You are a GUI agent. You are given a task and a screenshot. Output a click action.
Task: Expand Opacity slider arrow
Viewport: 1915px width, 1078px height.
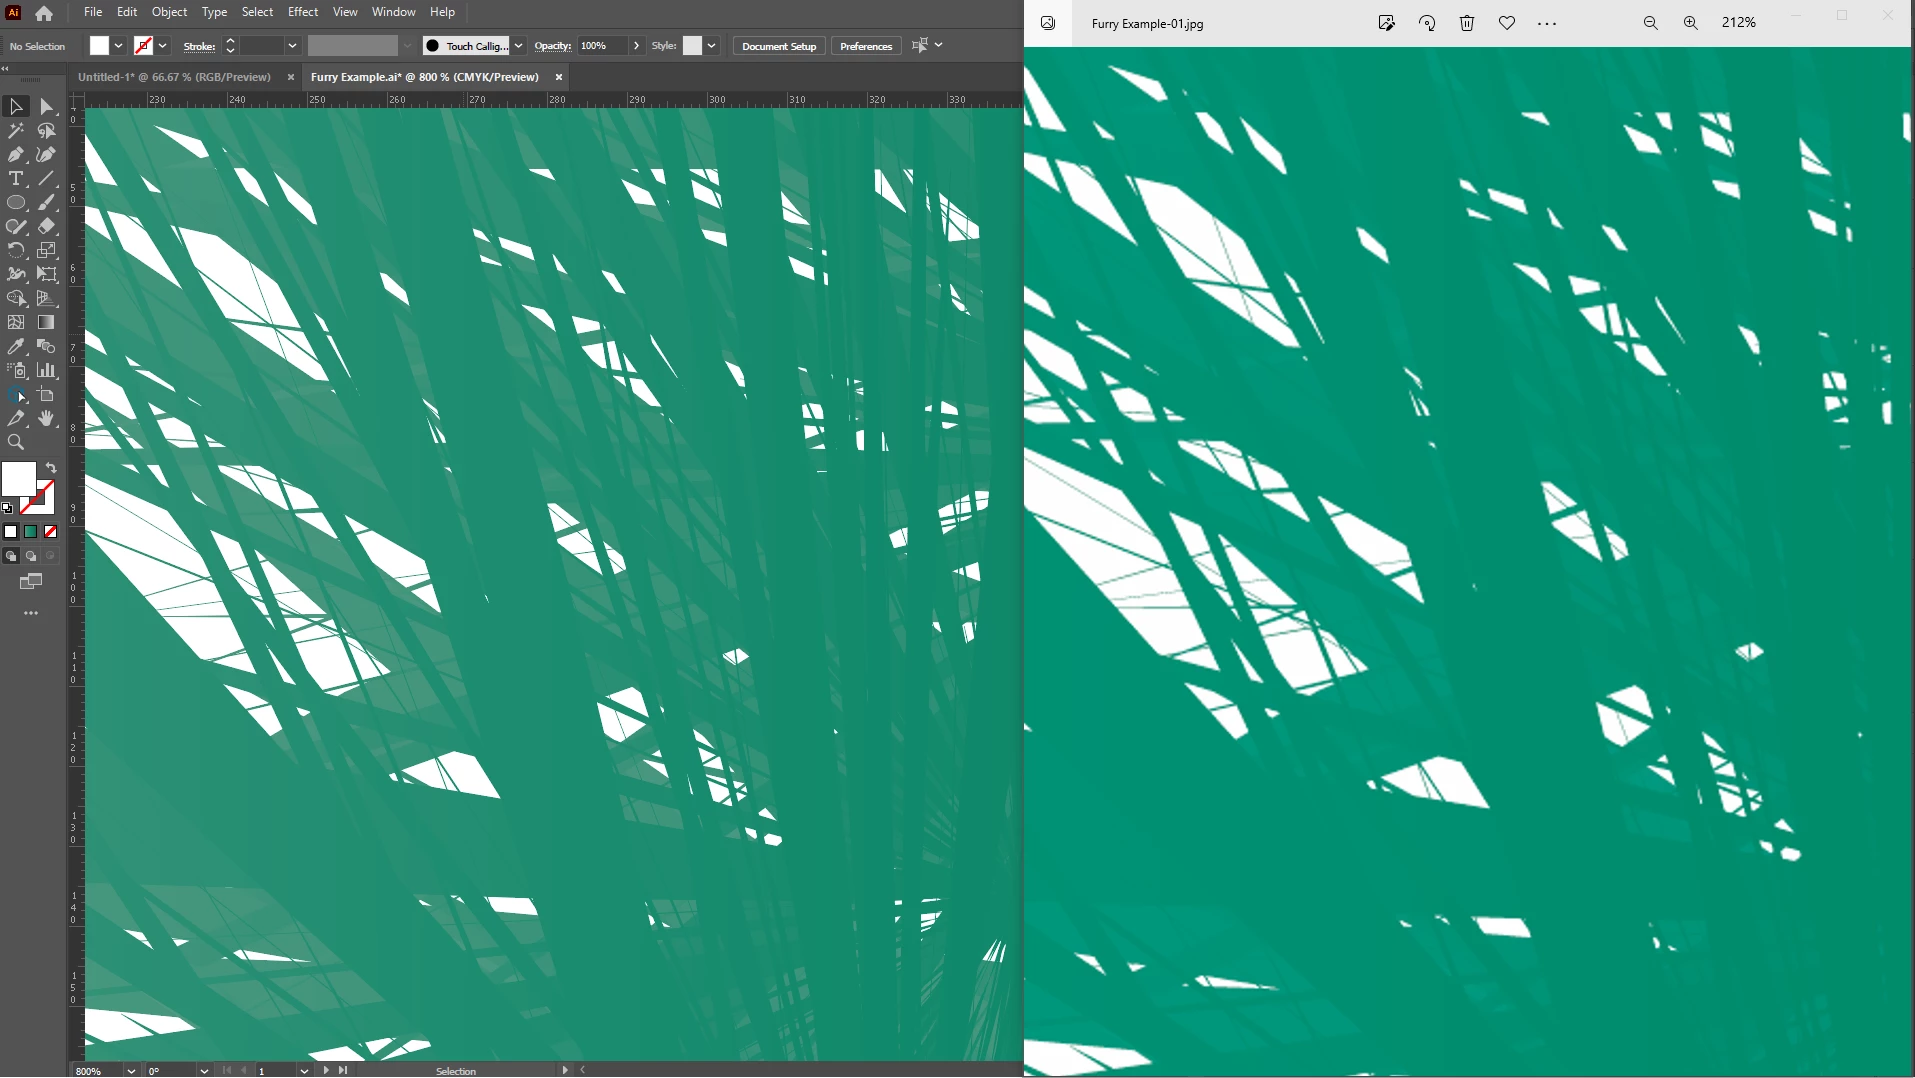click(636, 46)
